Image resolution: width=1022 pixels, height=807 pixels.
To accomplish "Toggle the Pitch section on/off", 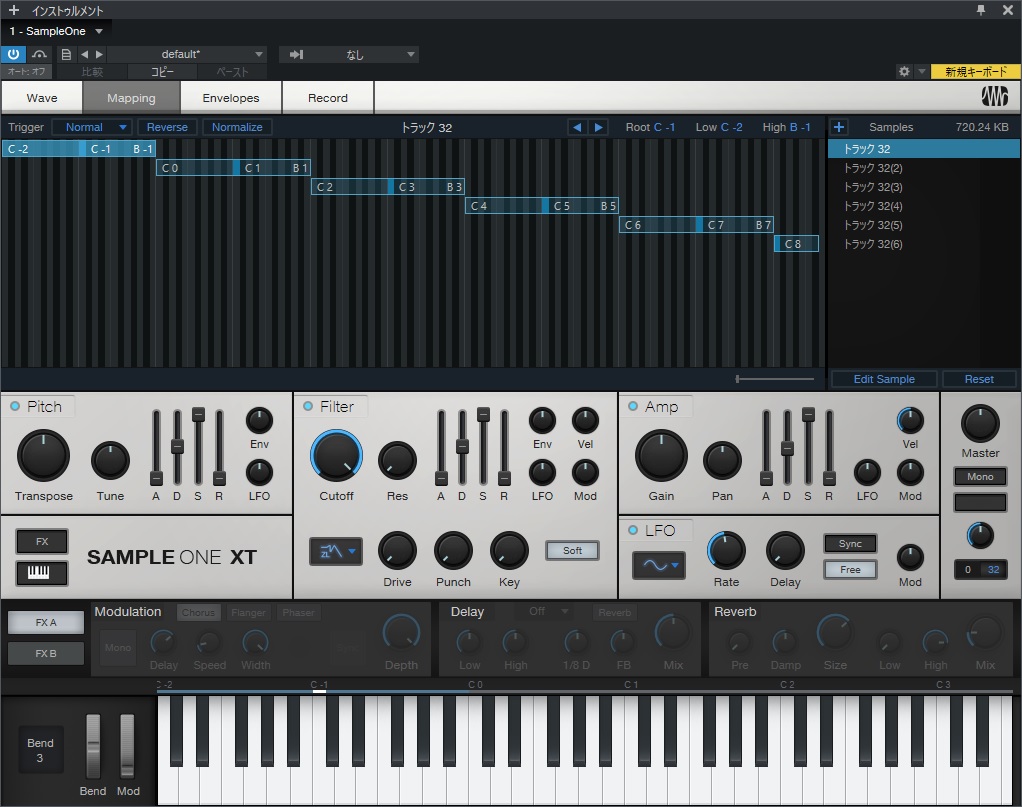I will pyautogui.click(x=14, y=406).
